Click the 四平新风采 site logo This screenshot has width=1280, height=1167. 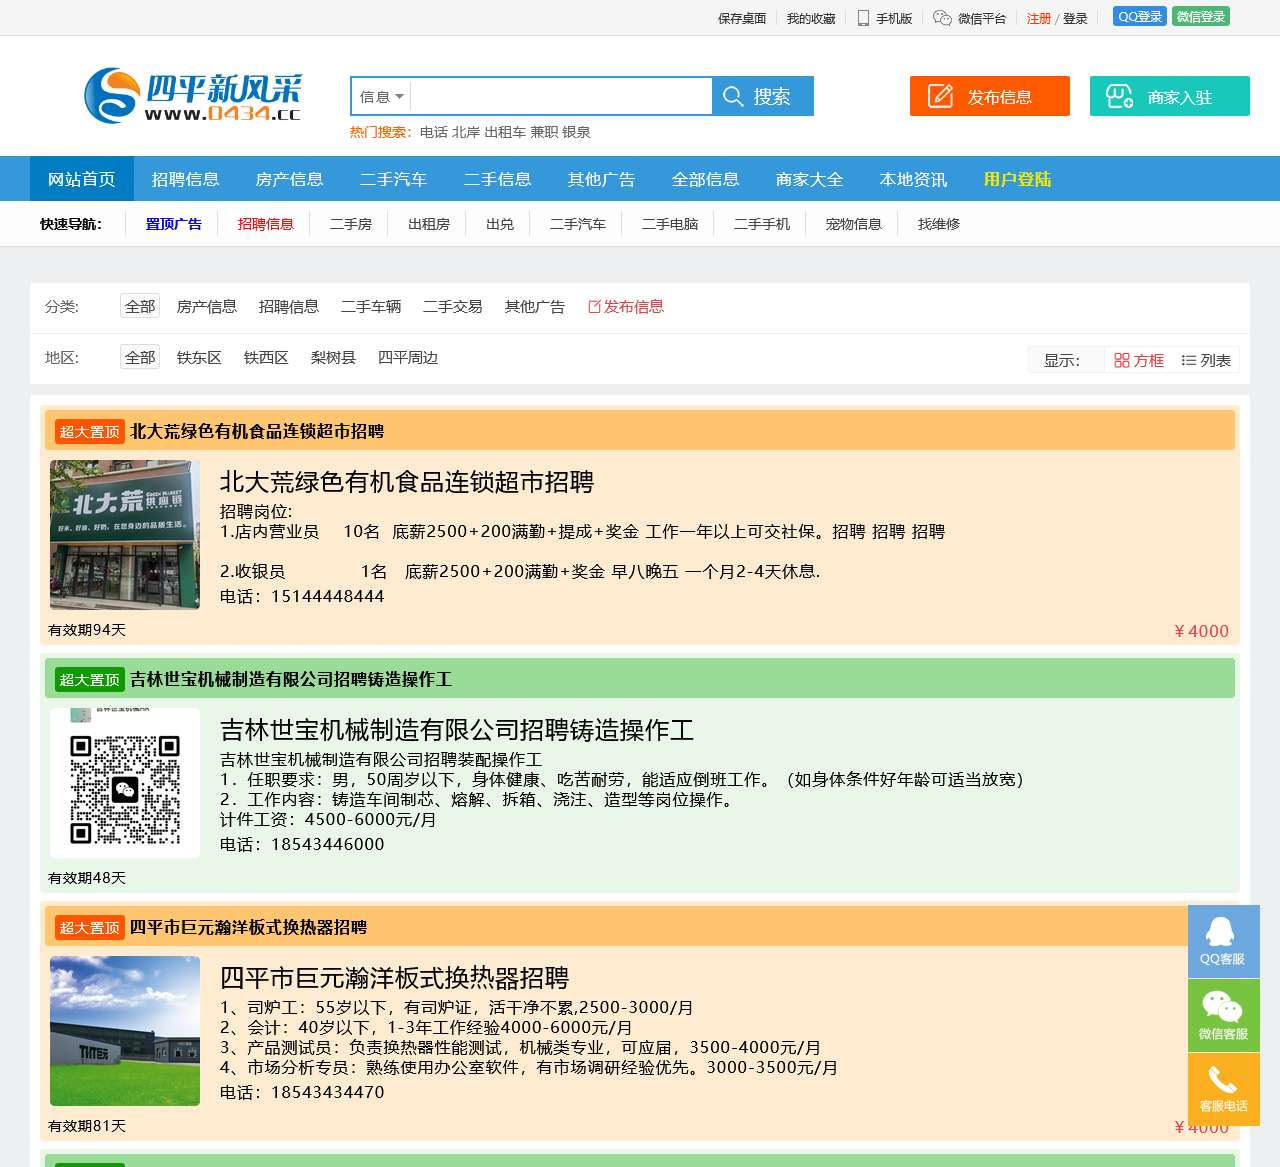(192, 96)
